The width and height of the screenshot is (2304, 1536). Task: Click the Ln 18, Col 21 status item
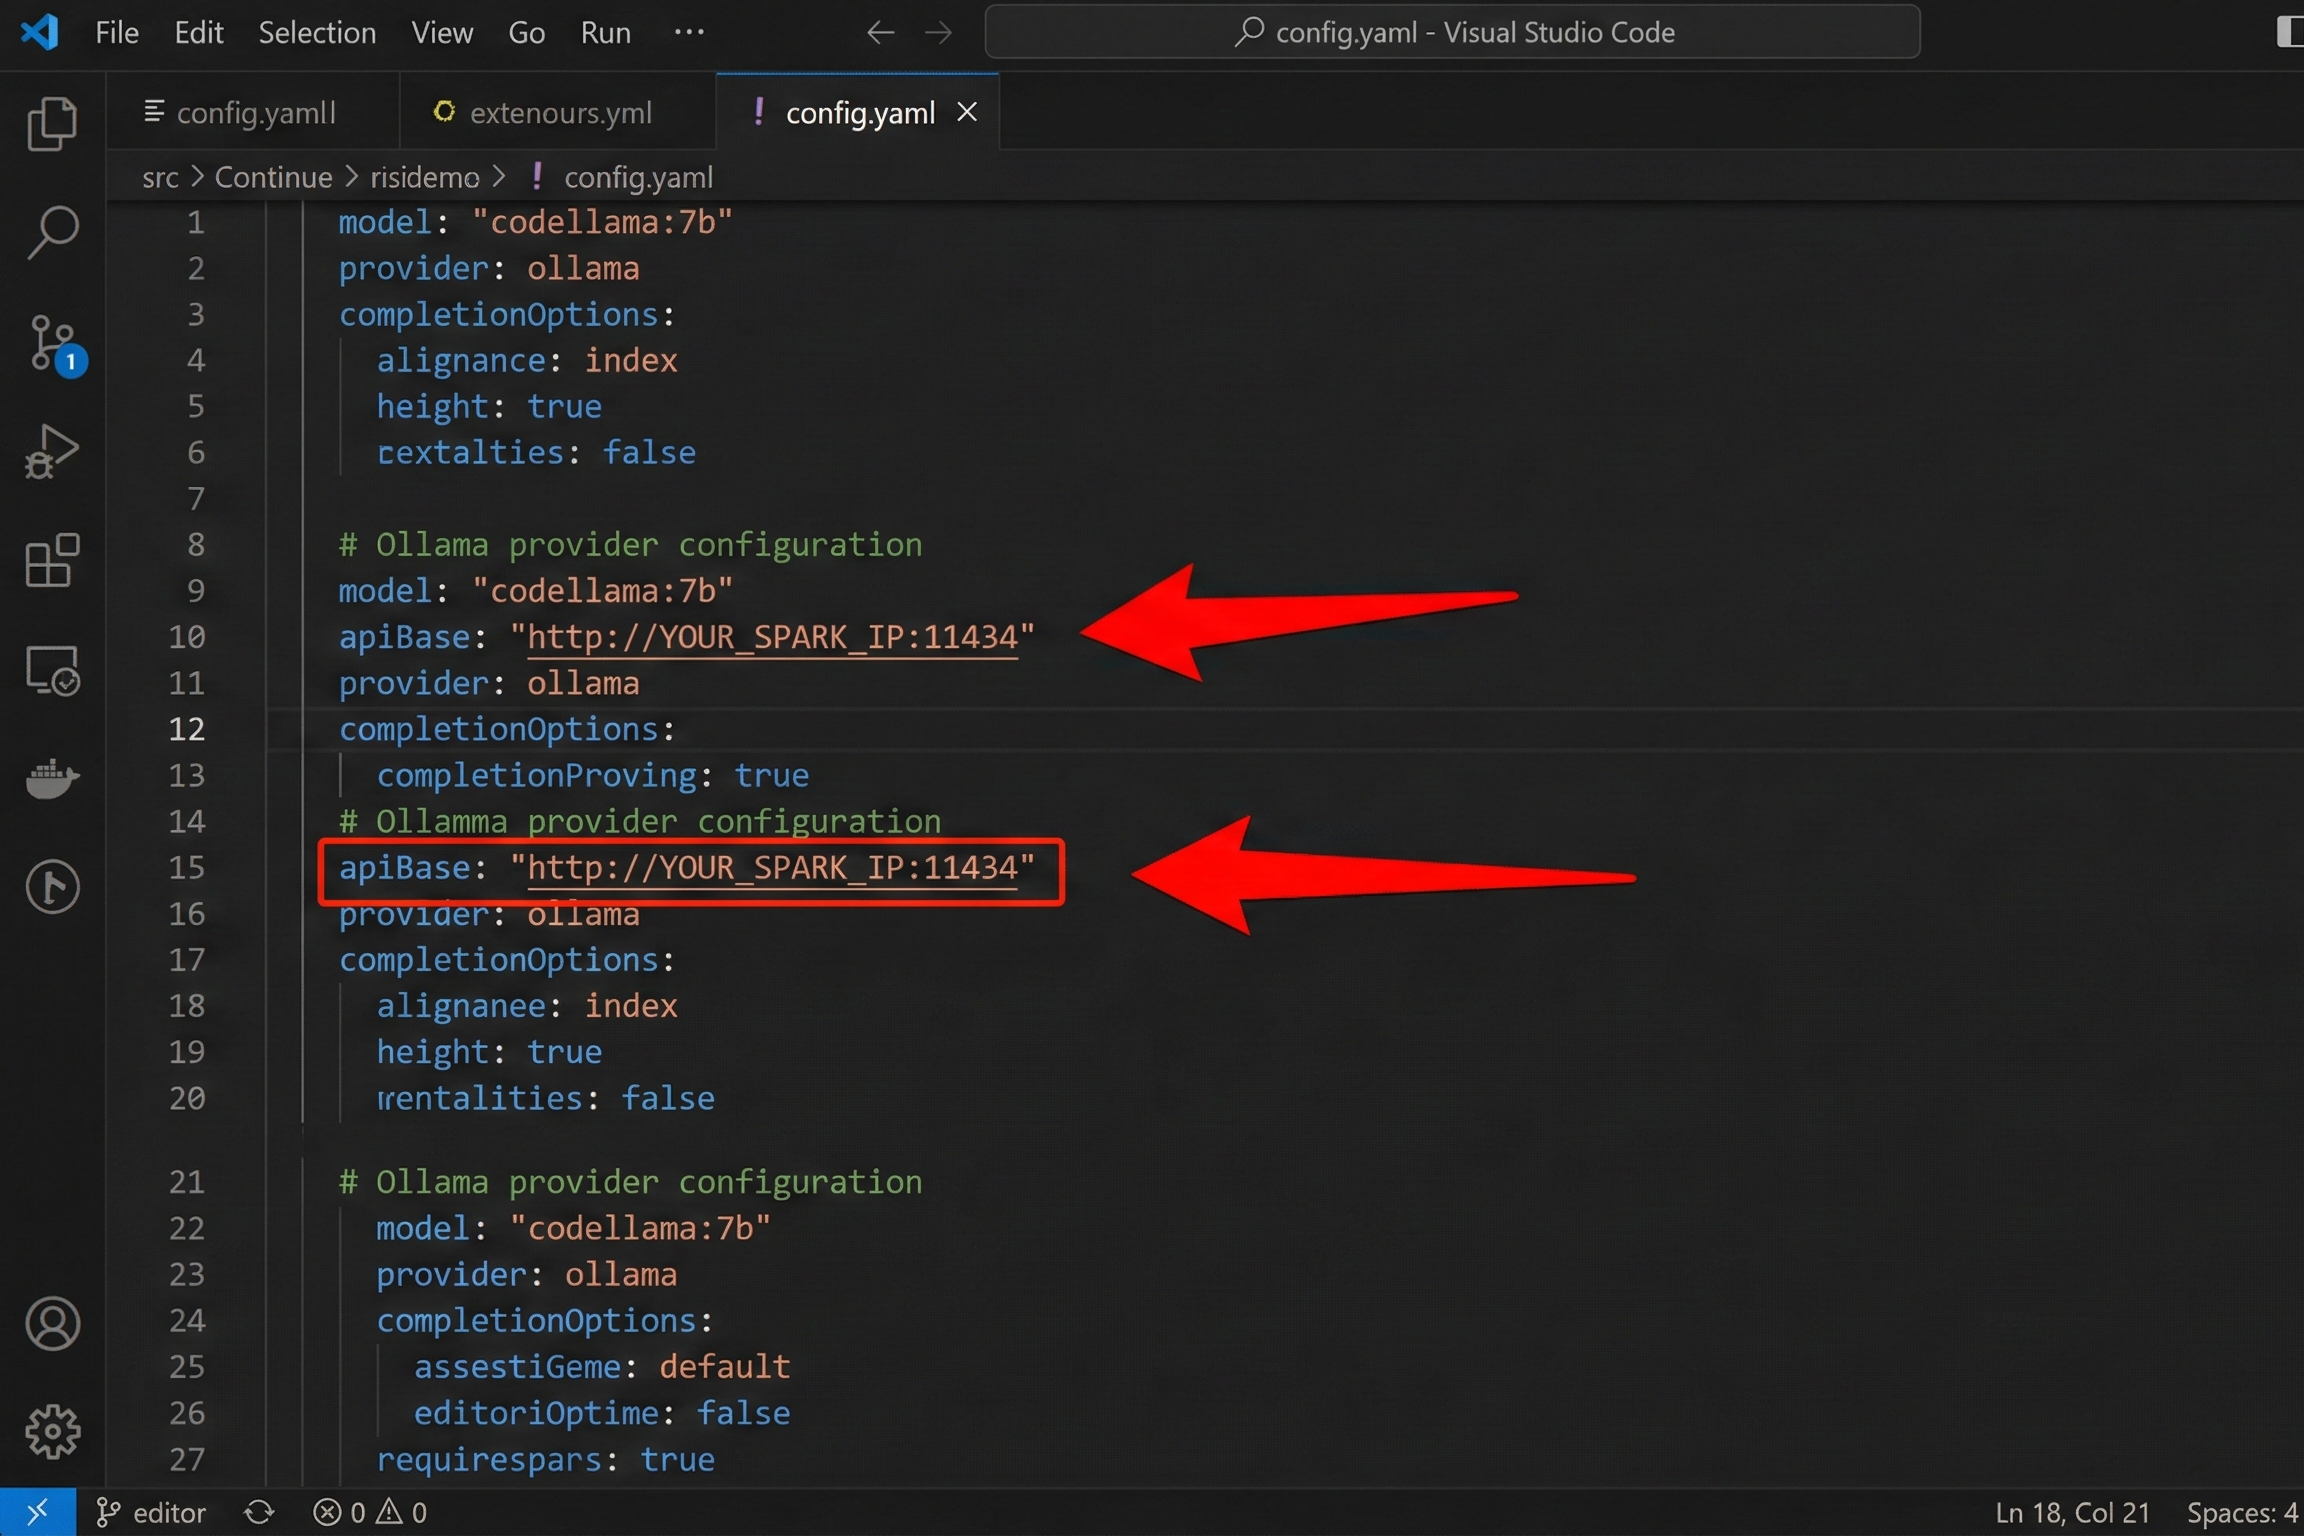[x=2071, y=1512]
